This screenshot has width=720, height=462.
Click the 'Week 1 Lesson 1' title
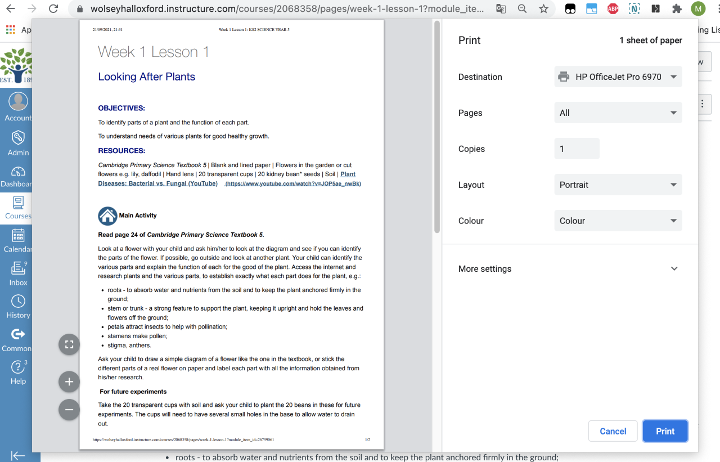(153, 52)
